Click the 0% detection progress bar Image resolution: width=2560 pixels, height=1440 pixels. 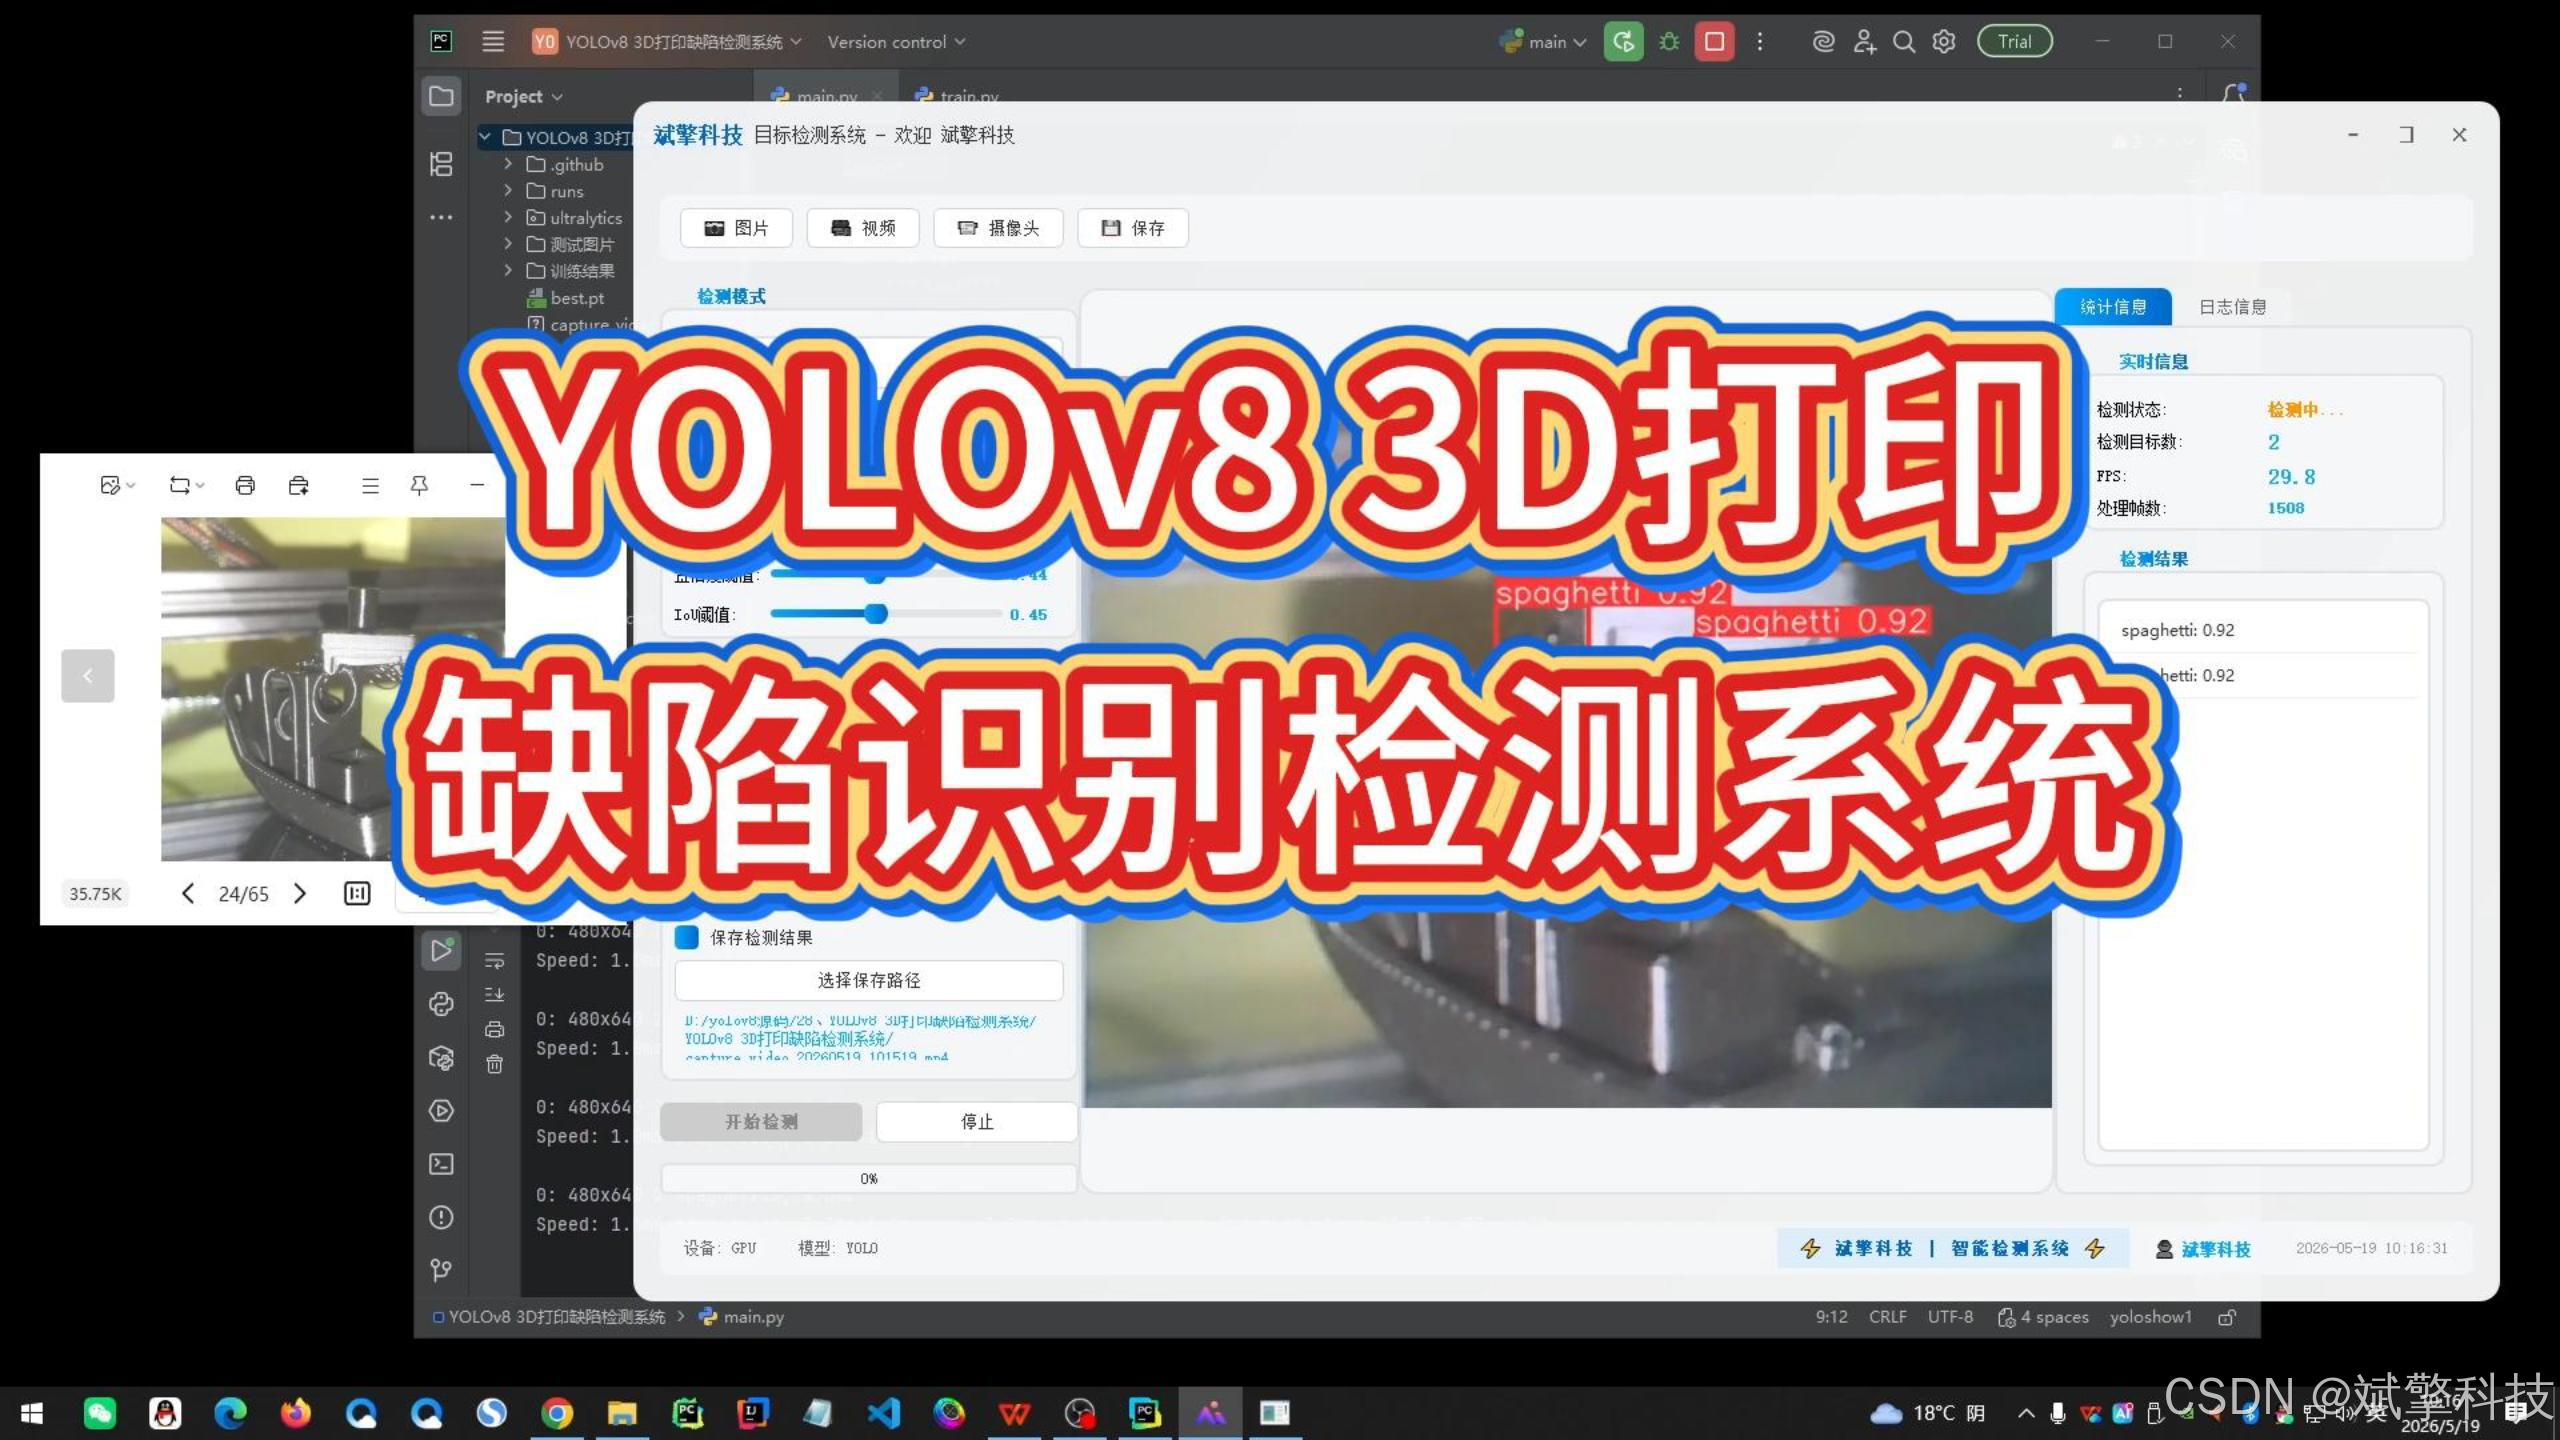(868, 1179)
